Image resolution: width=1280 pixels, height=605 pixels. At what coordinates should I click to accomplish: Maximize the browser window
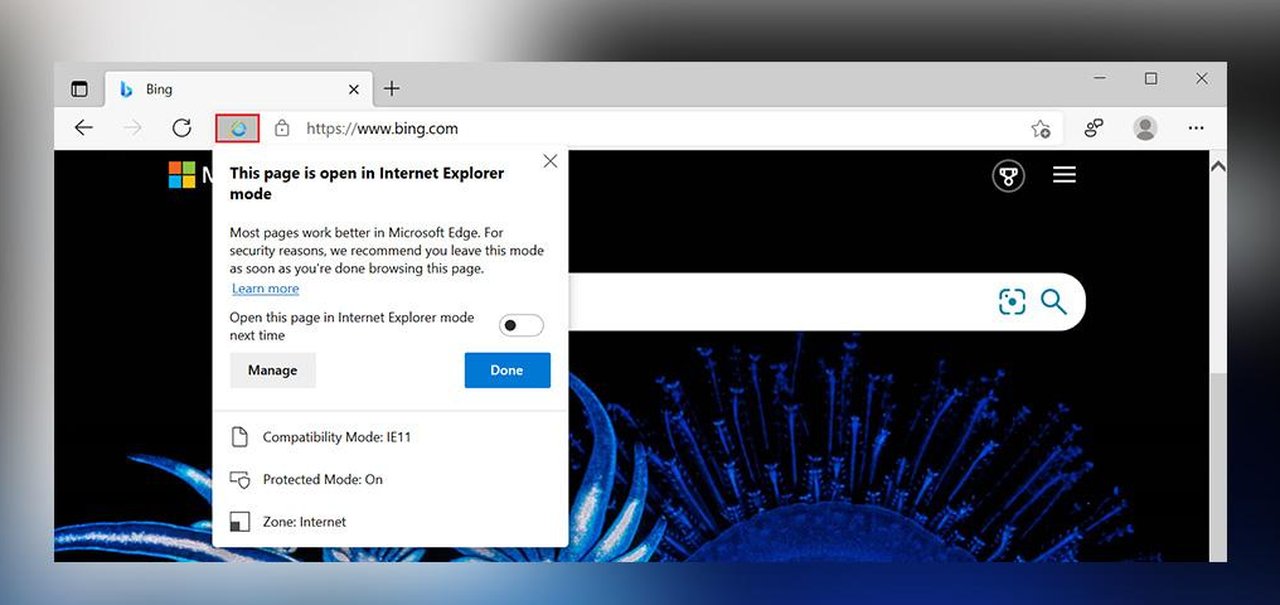[x=1151, y=78]
